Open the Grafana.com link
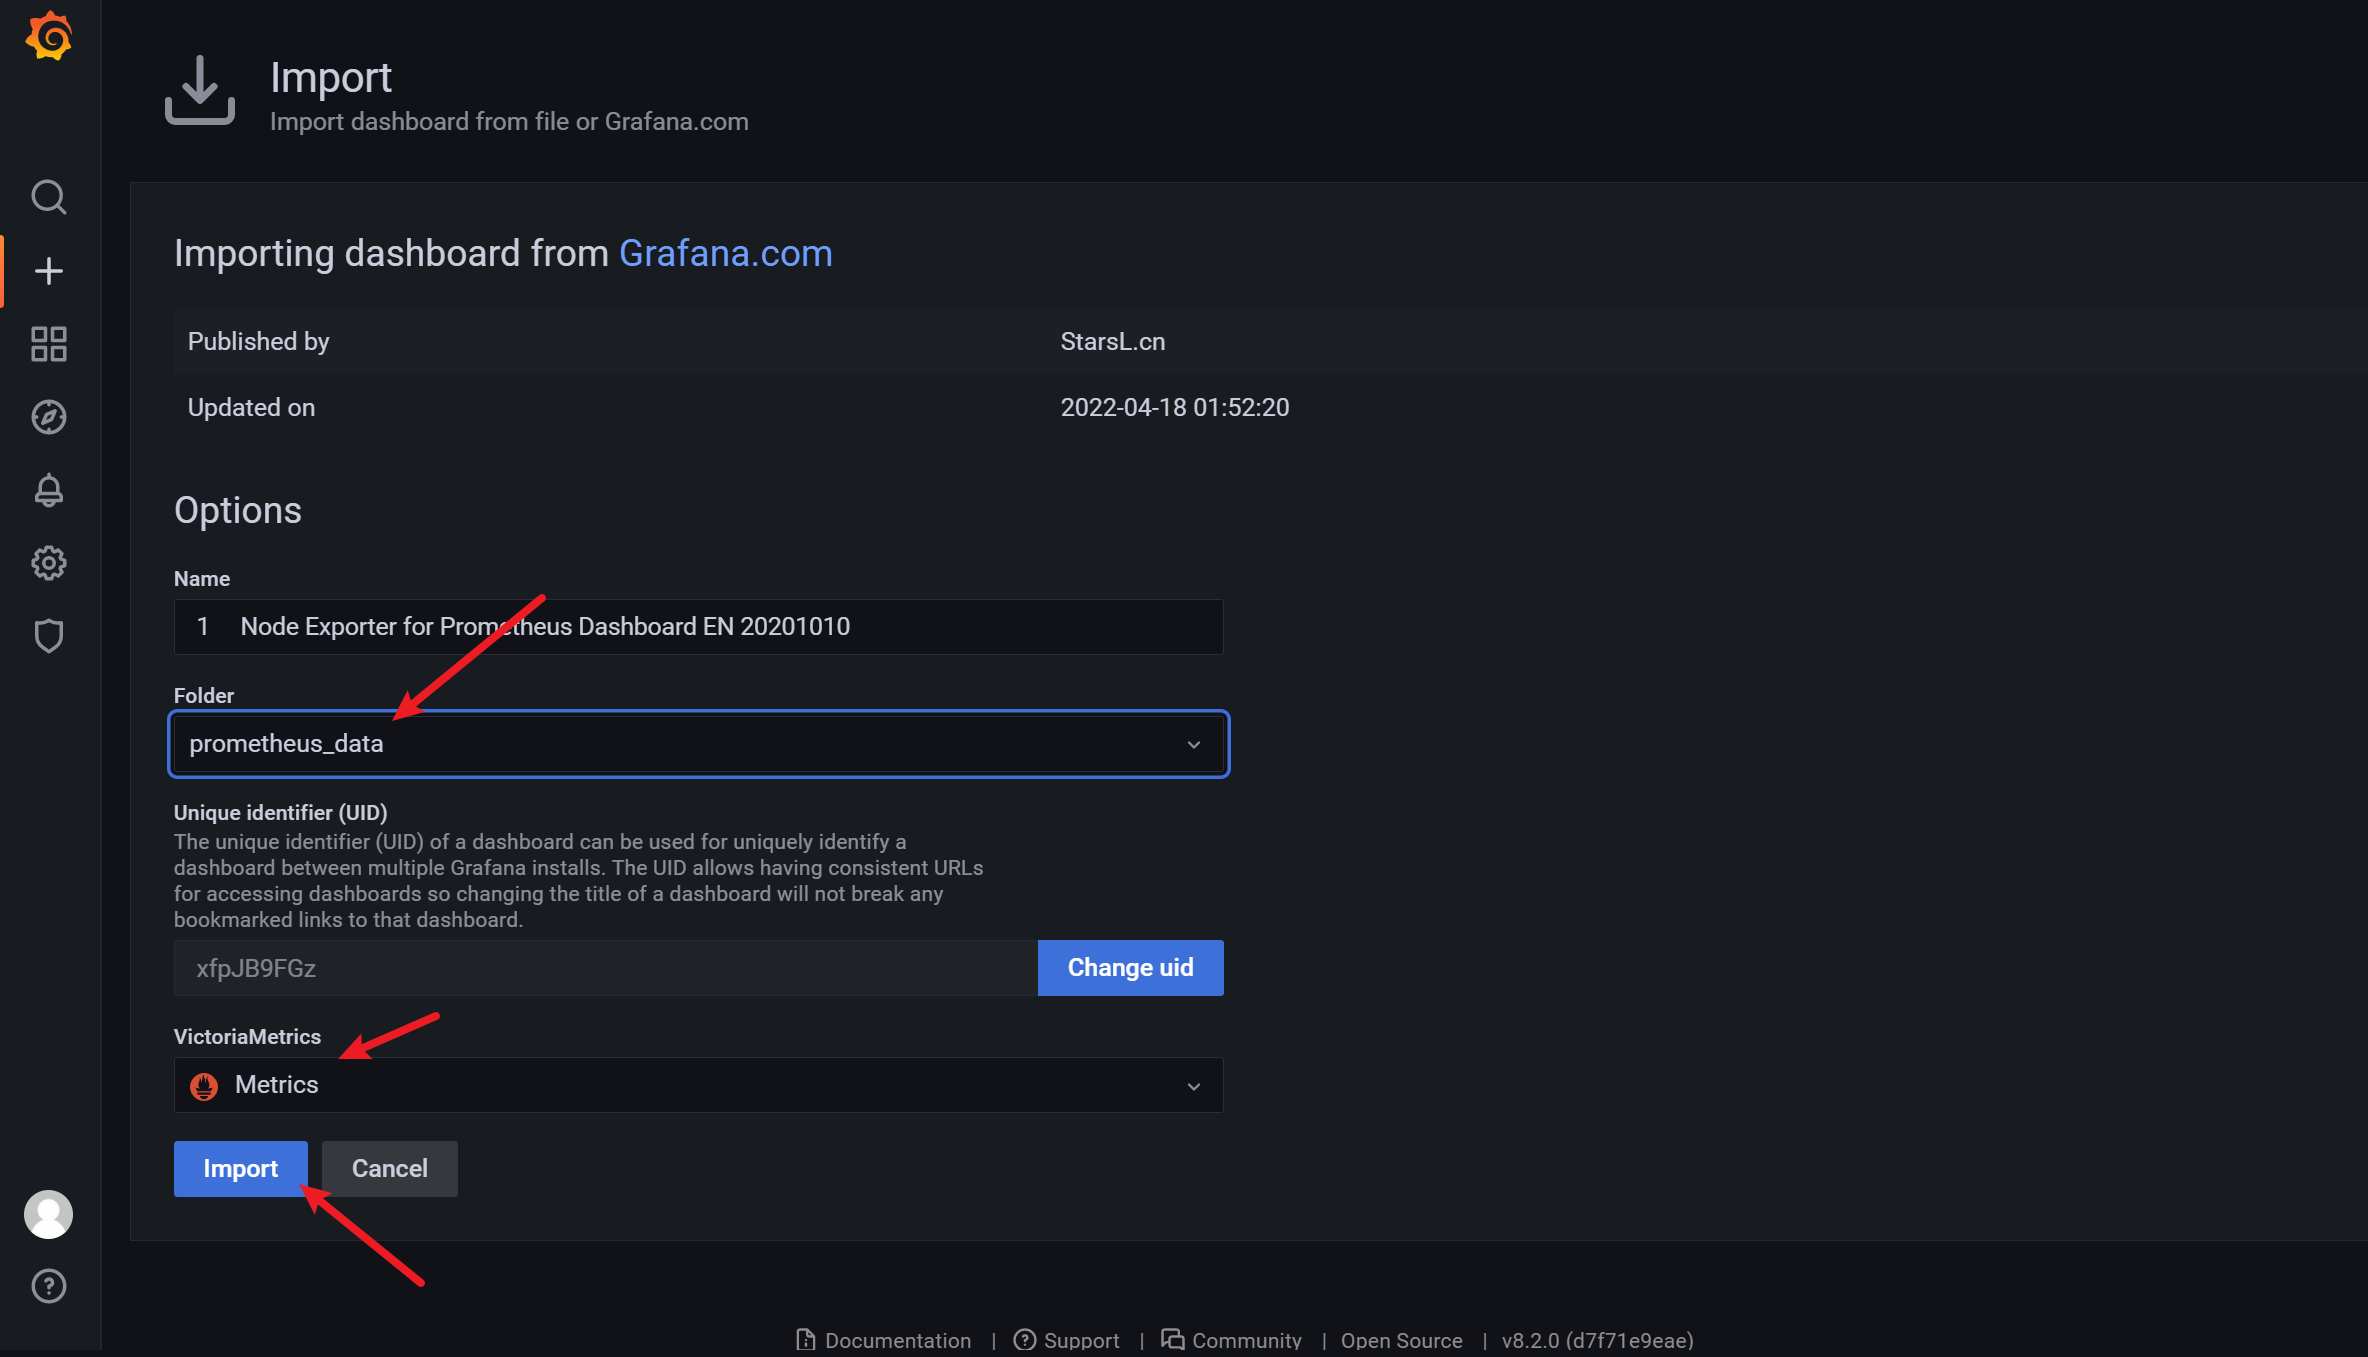 [725, 253]
